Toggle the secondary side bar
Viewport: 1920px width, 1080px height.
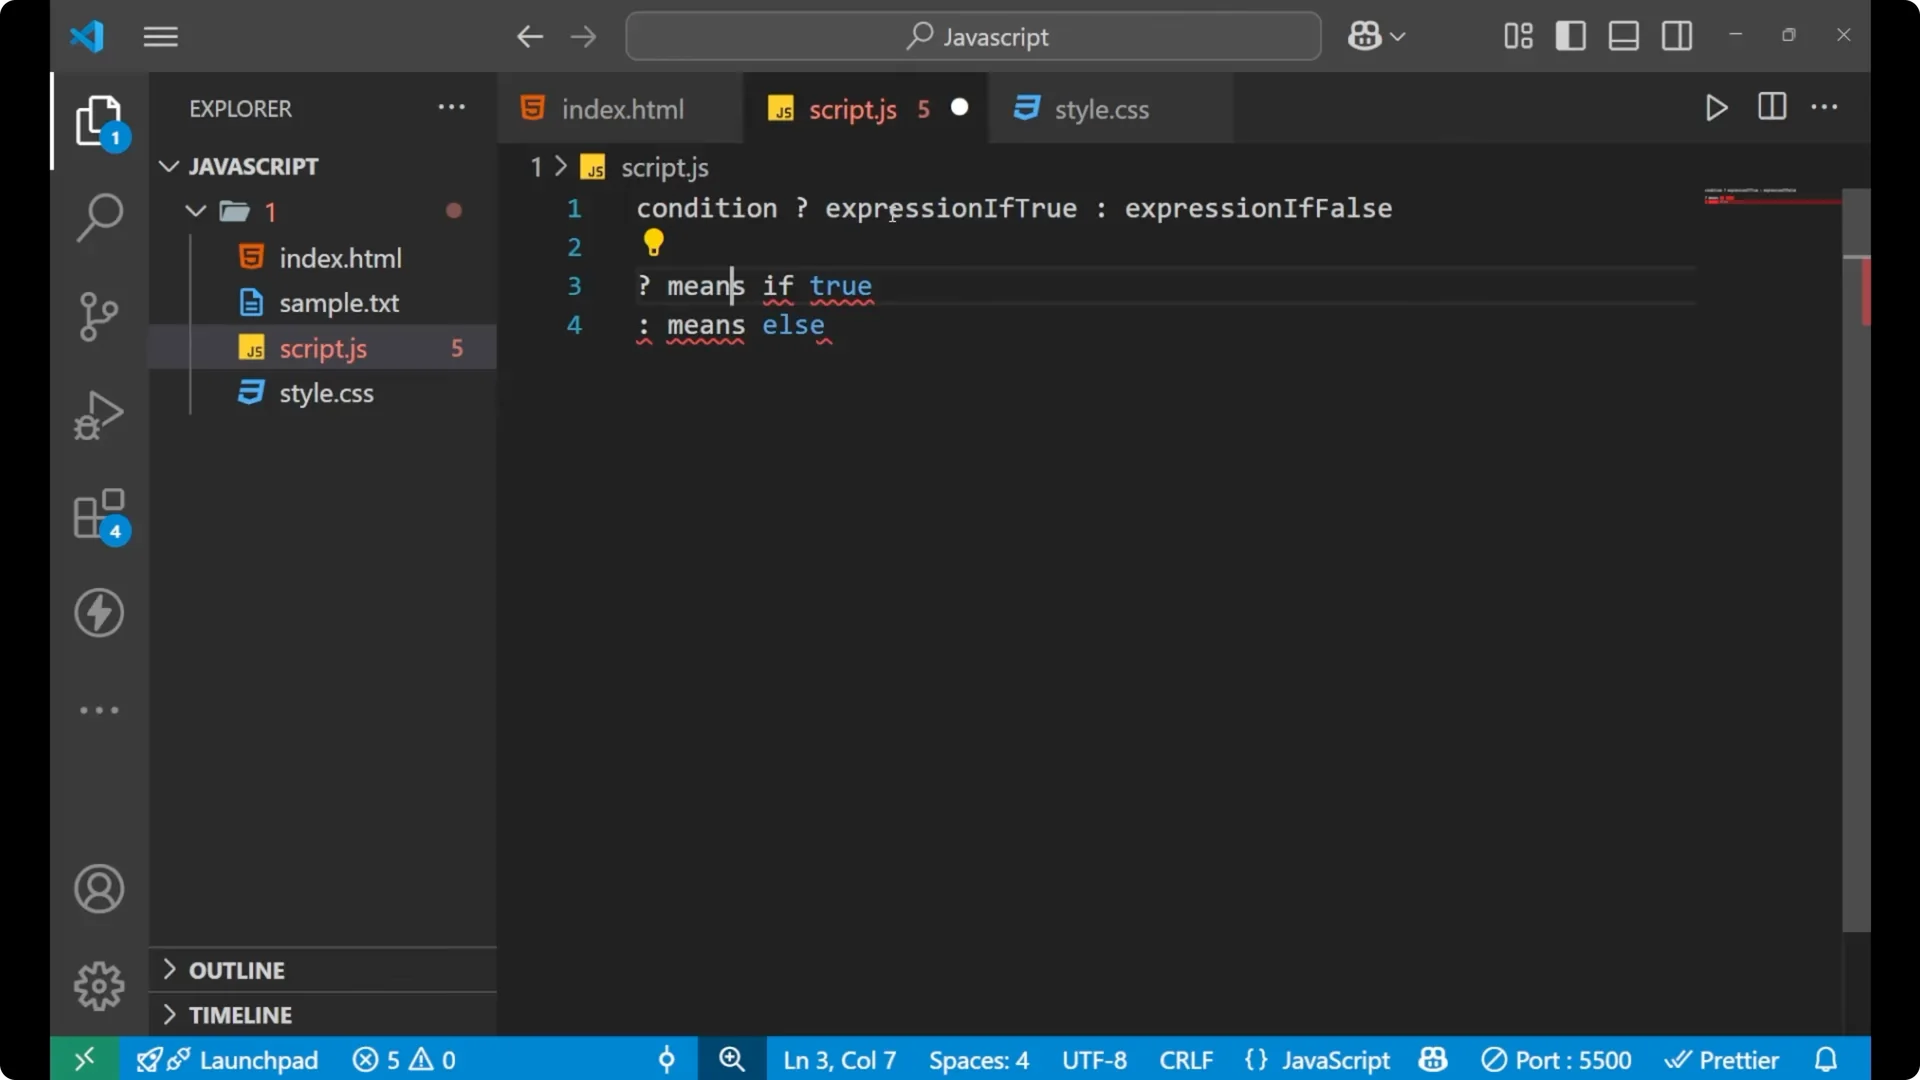[x=1676, y=36]
